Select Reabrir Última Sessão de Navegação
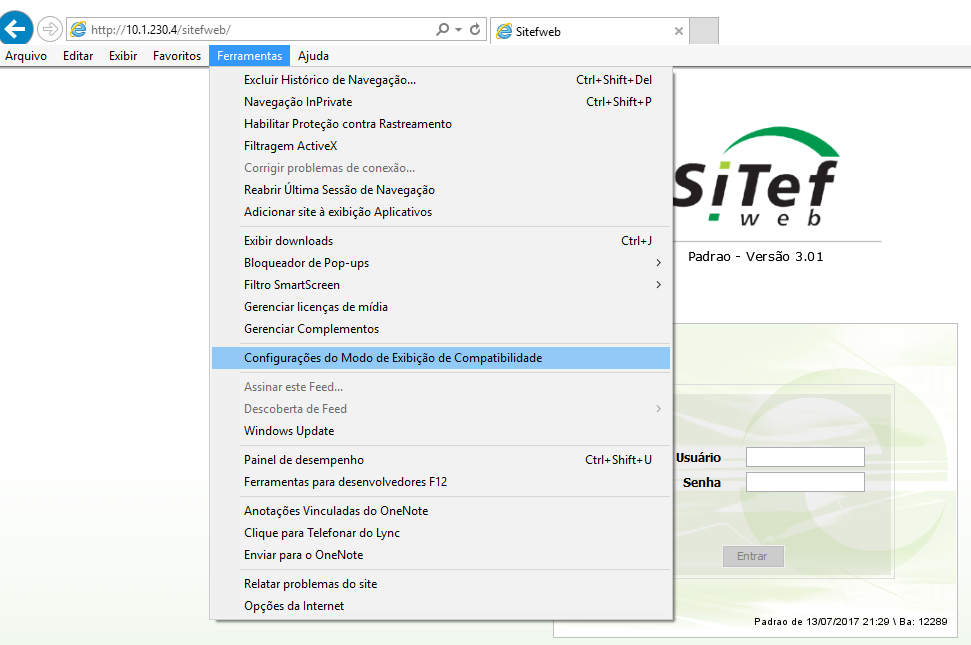Viewport: 971px width, 645px height. pos(441,190)
